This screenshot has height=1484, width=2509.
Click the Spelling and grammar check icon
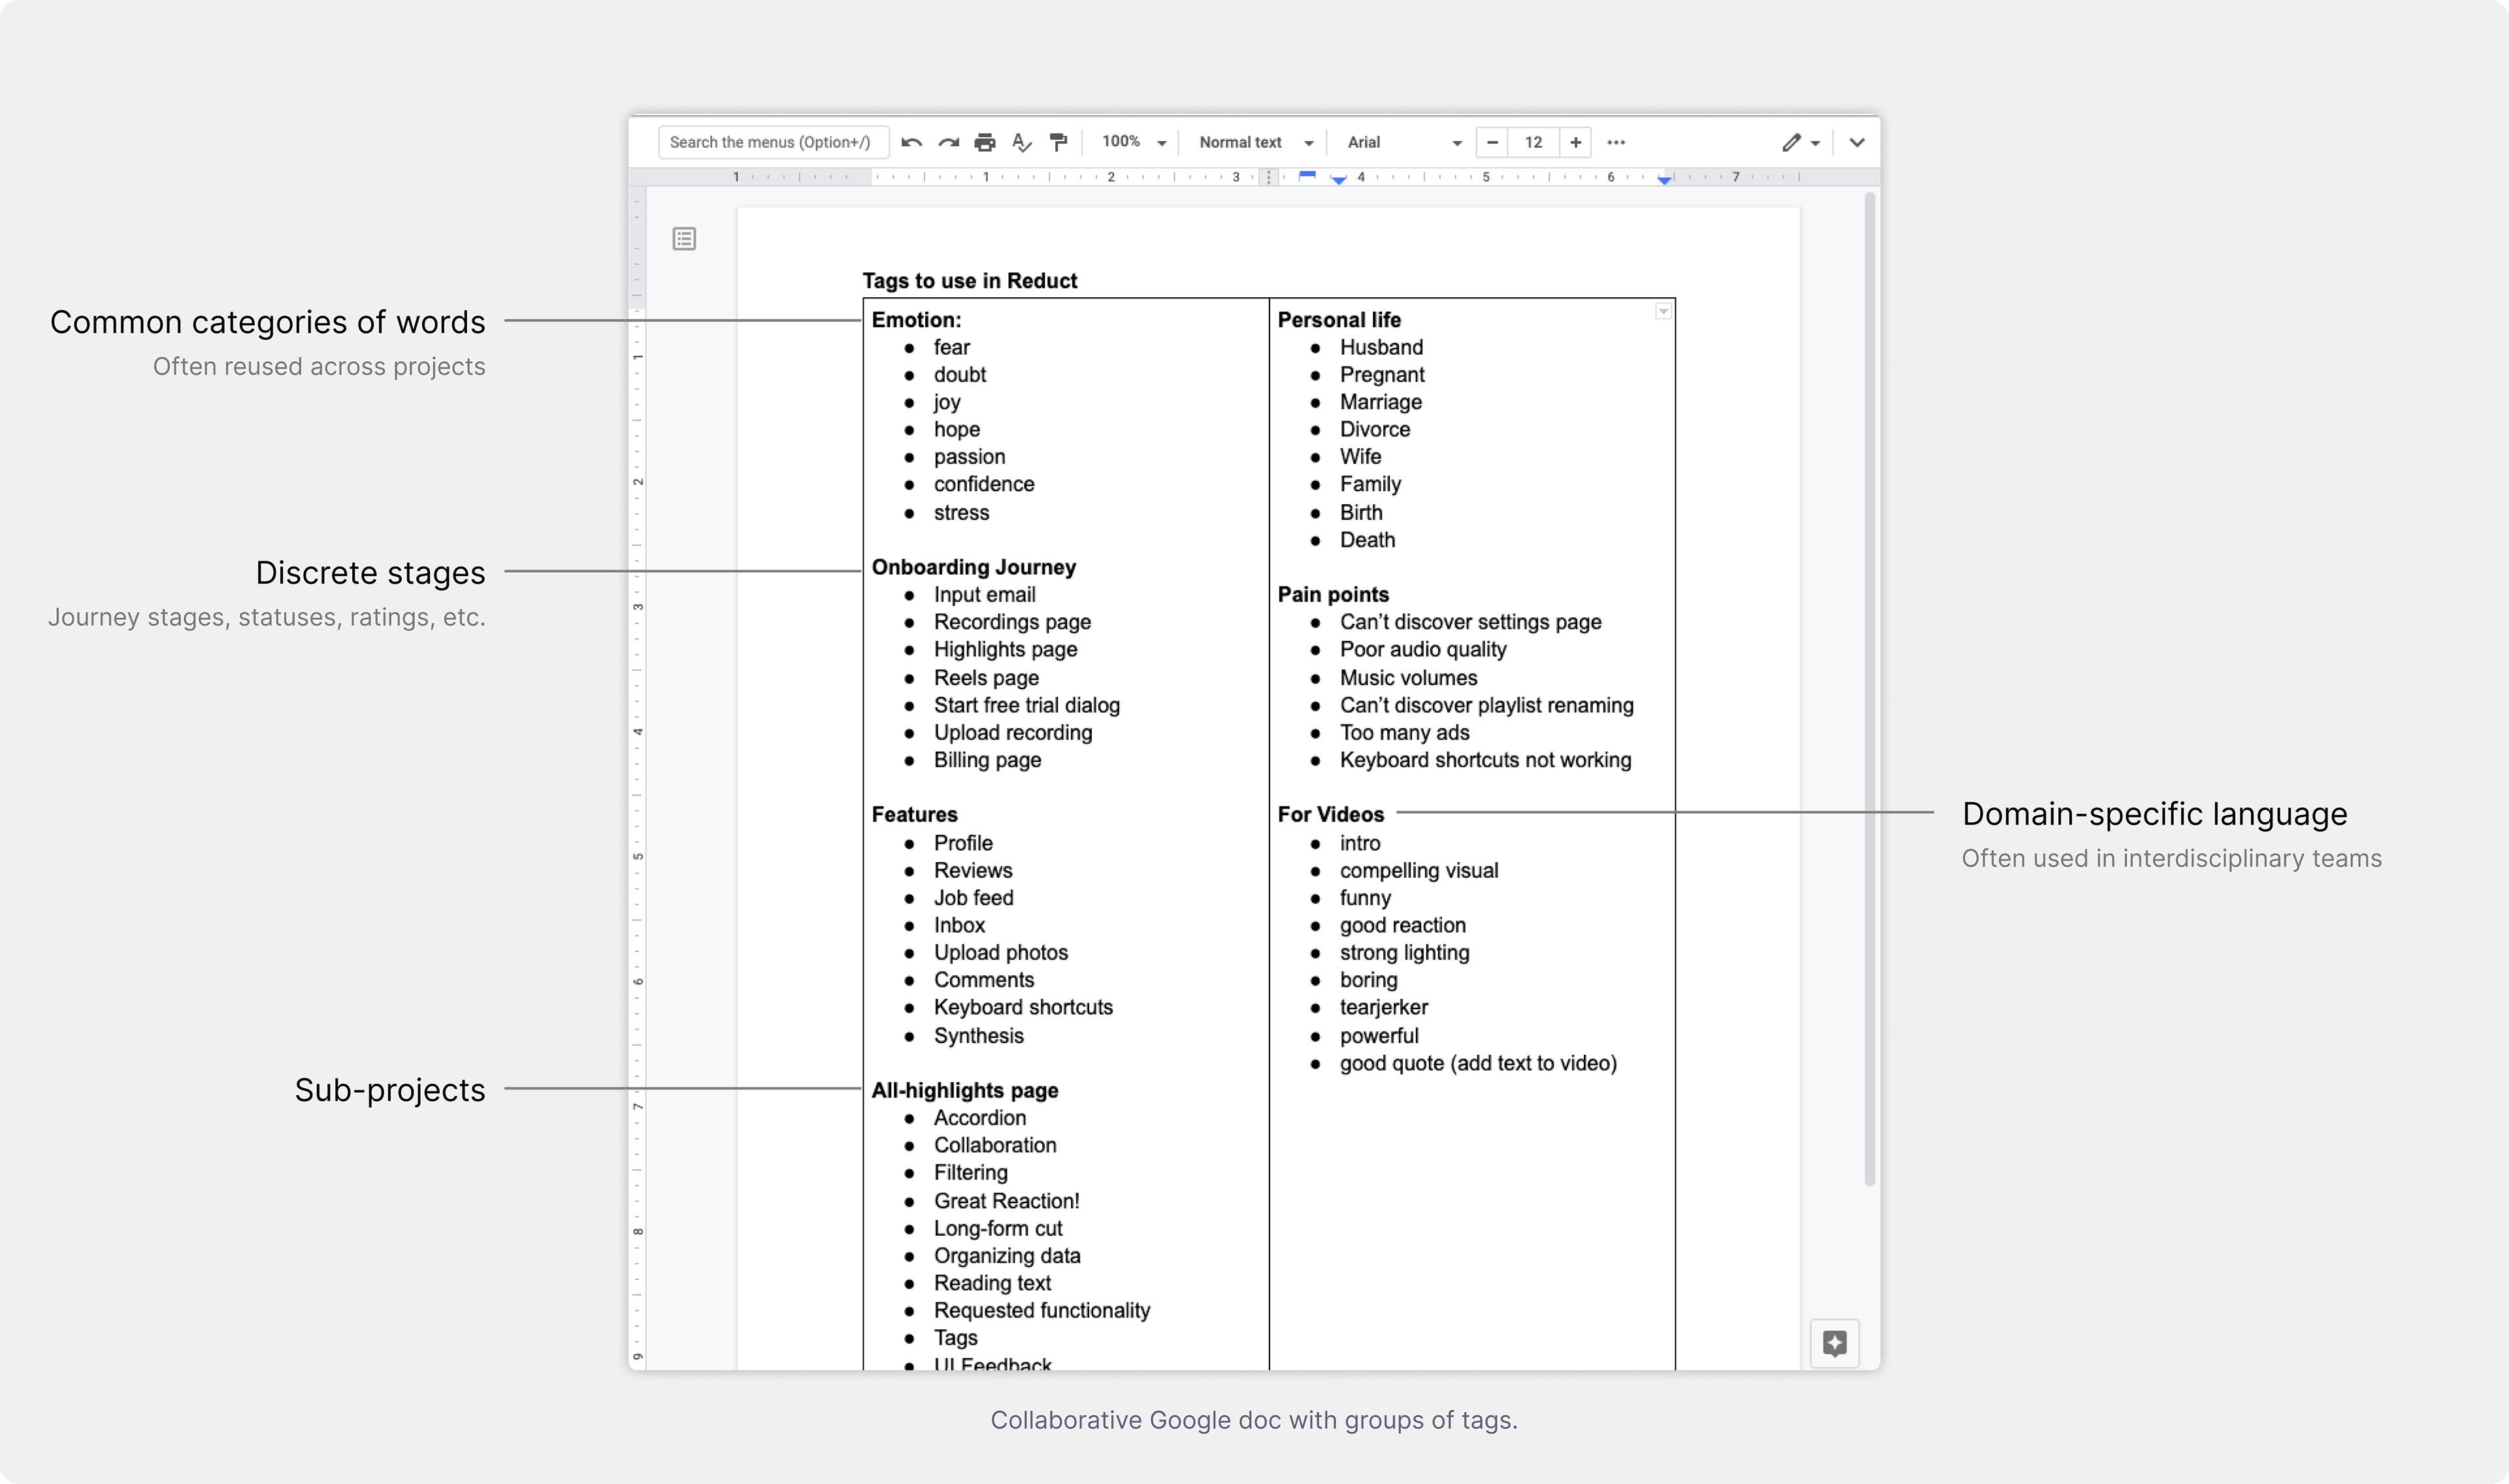[1021, 143]
